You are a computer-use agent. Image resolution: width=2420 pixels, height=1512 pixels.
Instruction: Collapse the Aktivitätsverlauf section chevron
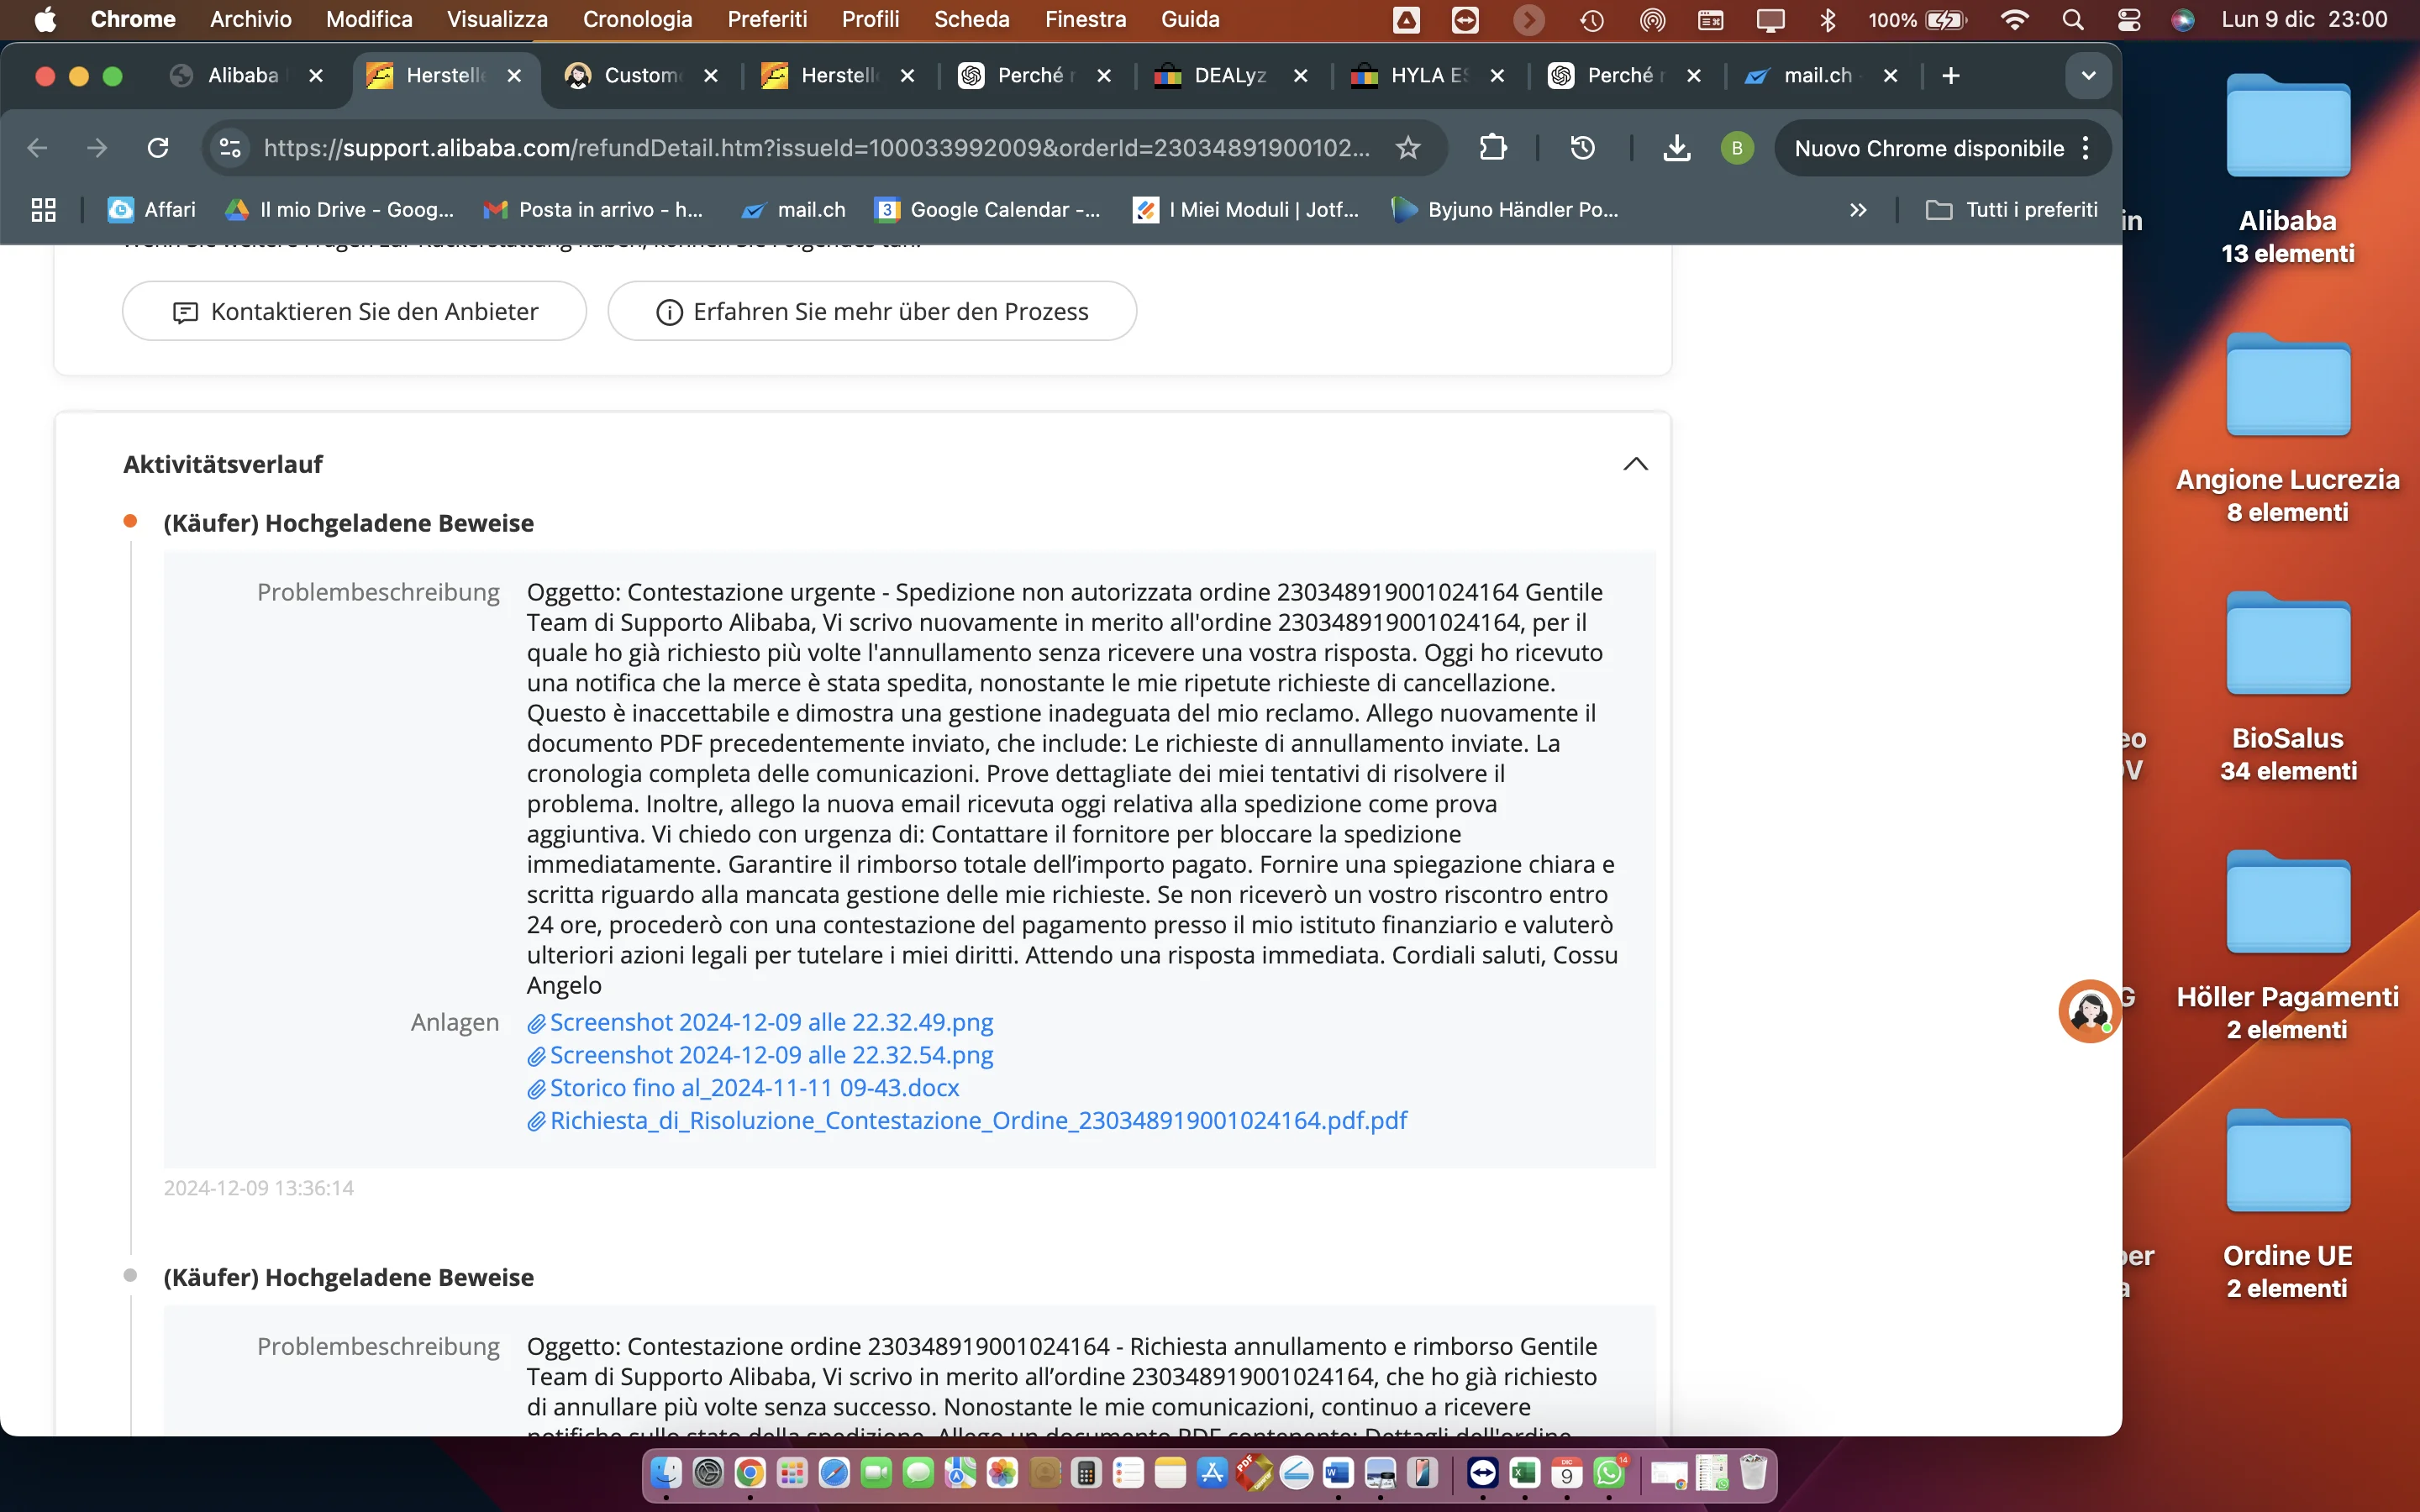coord(1635,464)
